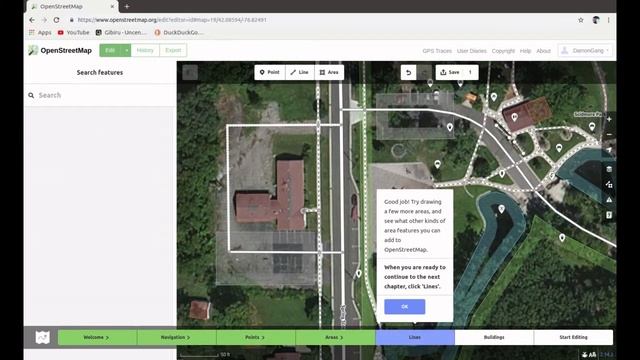Click OK in the walkthrough popup

404,307
